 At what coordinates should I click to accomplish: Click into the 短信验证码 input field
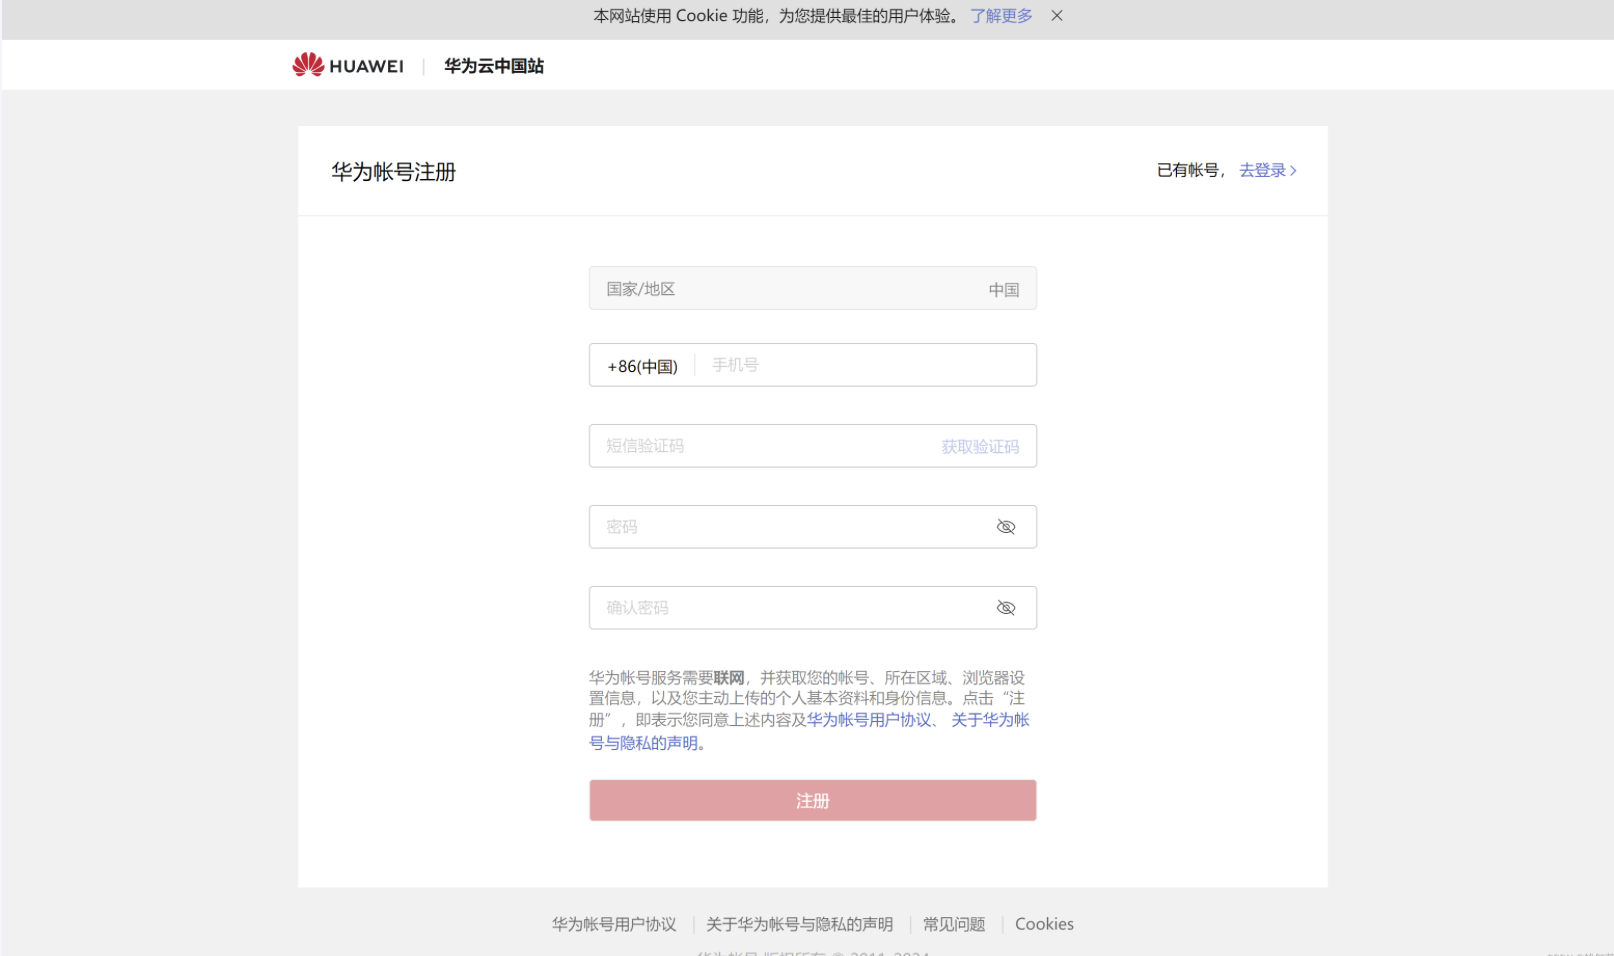click(x=760, y=447)
